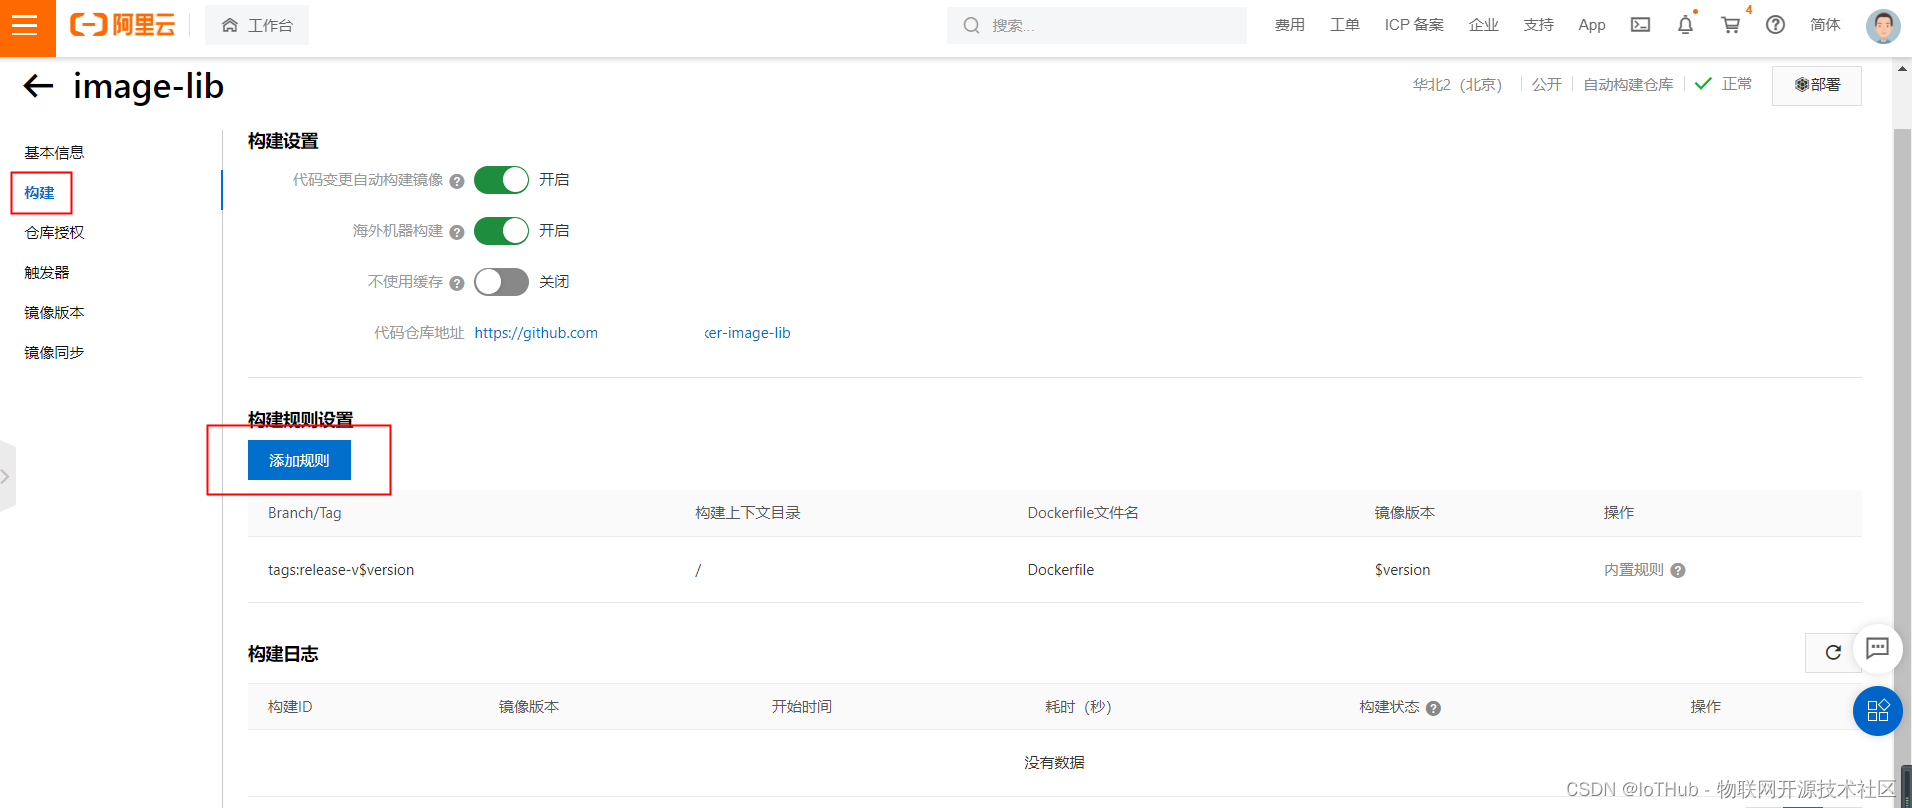Click the scrollbar up arrow
The width and height of the screenshot is (1912, 808).
tap(1903, 69)
